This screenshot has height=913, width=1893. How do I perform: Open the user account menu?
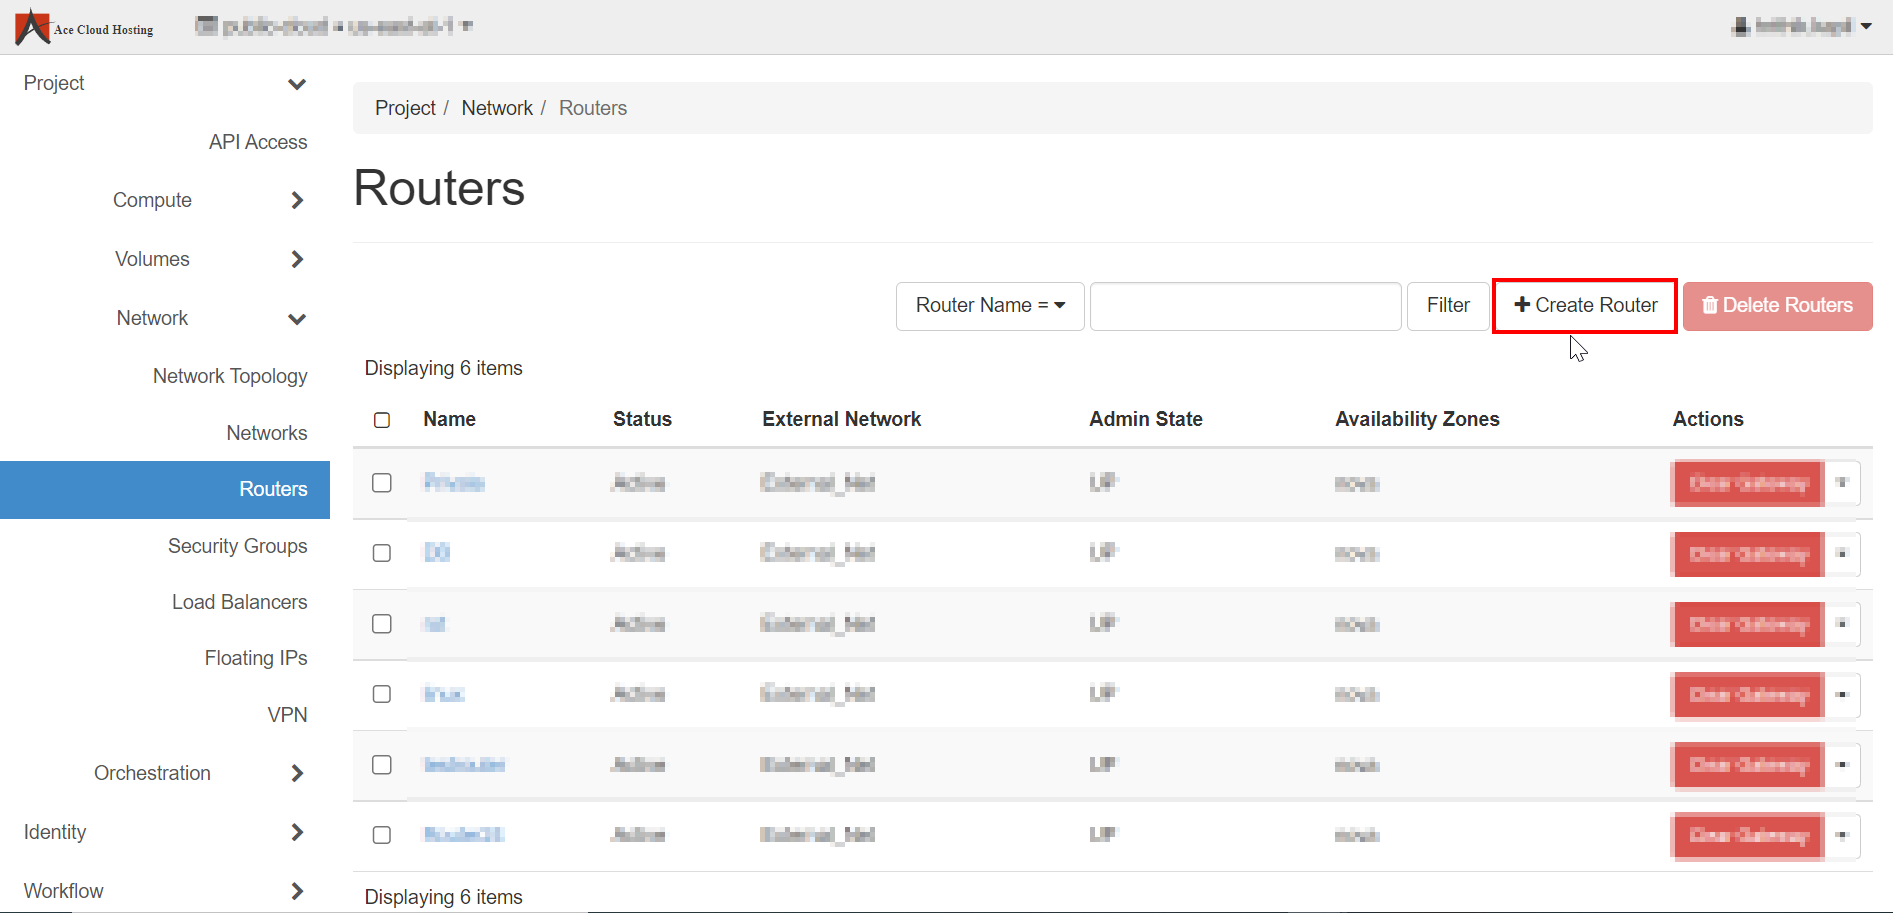[x=1802, y=26]
